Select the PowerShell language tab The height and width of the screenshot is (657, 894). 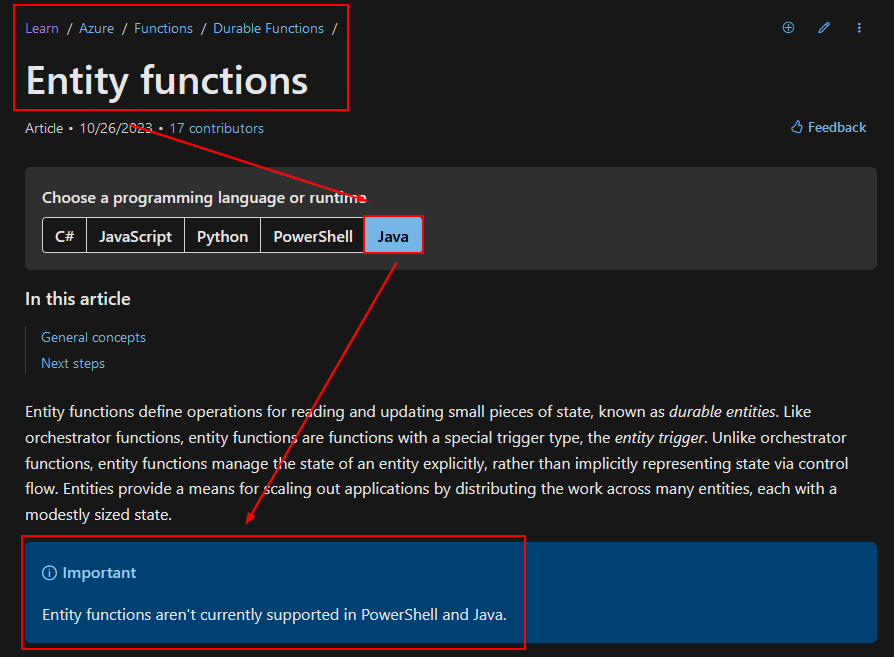pyautogui.click(x=312, y=236)
